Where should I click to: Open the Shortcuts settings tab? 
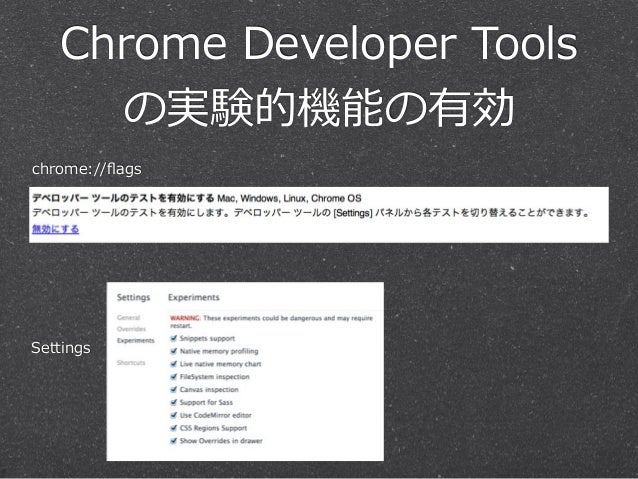131,363
